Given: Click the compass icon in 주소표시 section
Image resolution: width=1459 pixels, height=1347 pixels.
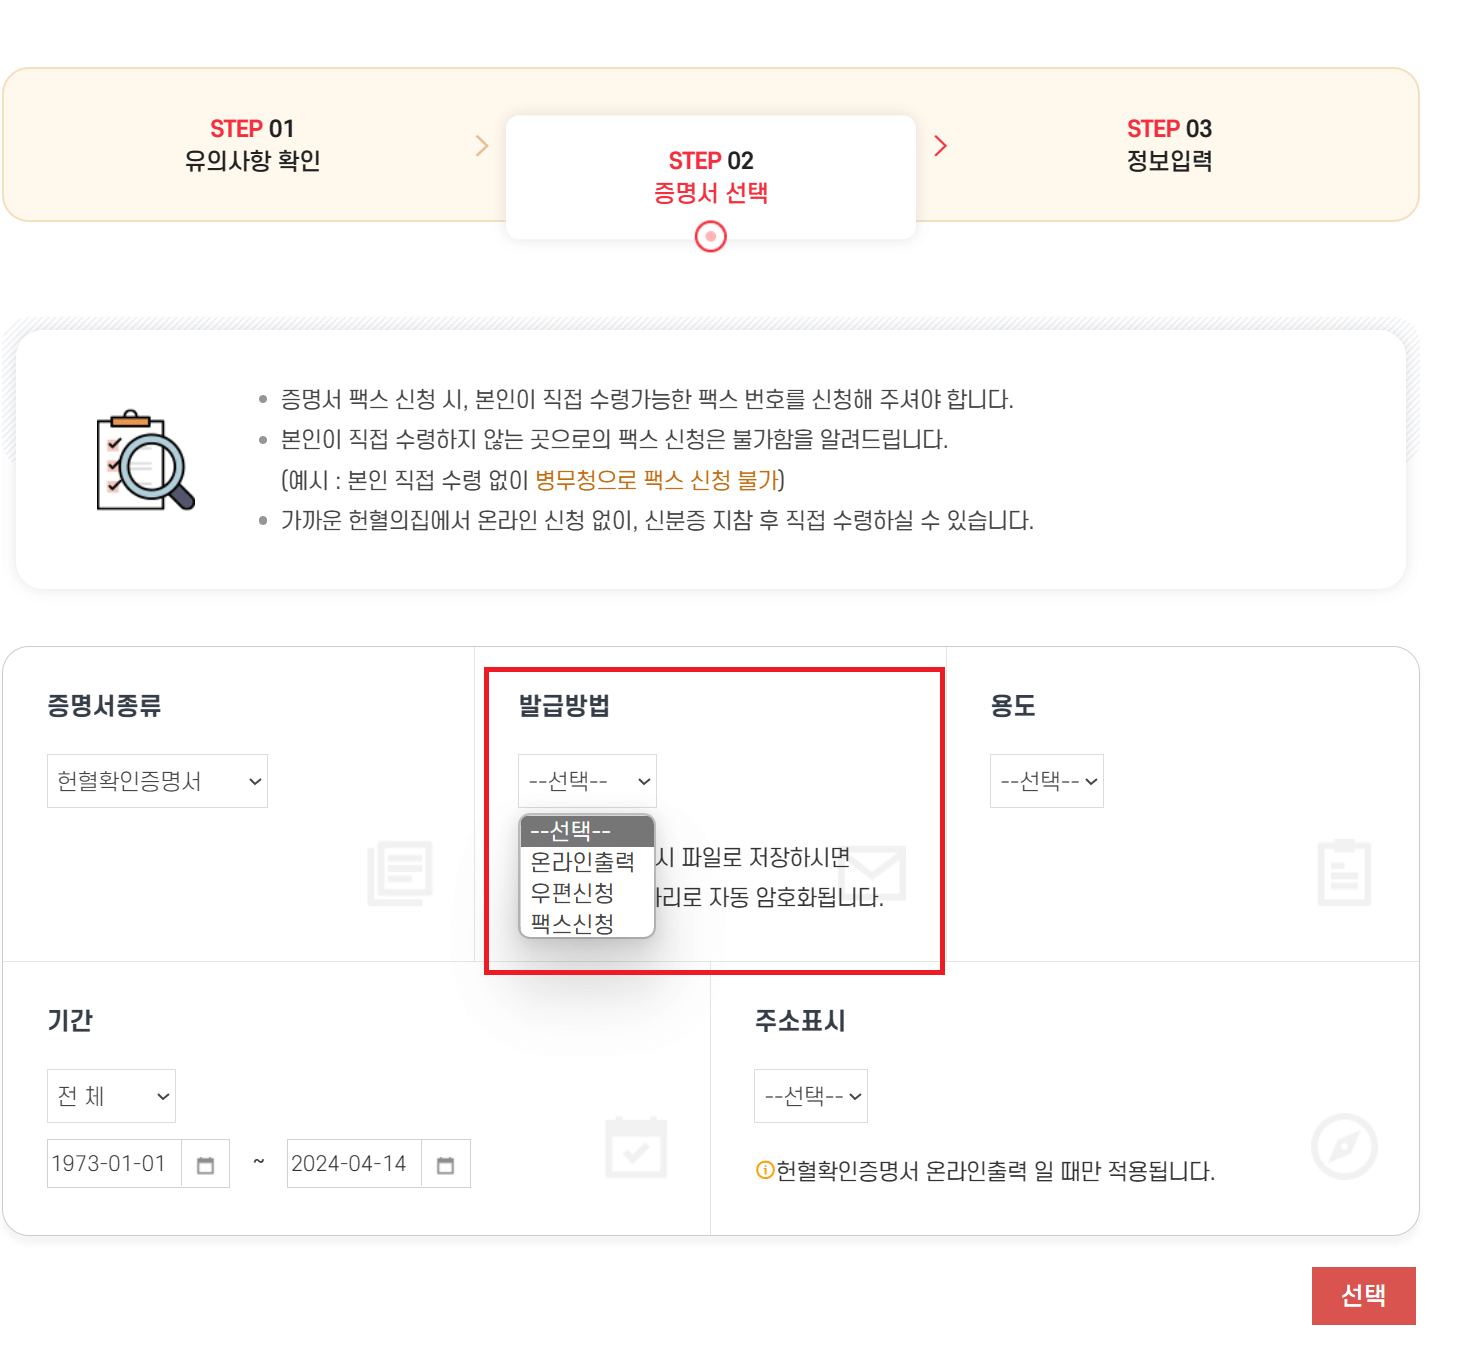Looking at the screenshot, I should click(x=1344, y=1148).
